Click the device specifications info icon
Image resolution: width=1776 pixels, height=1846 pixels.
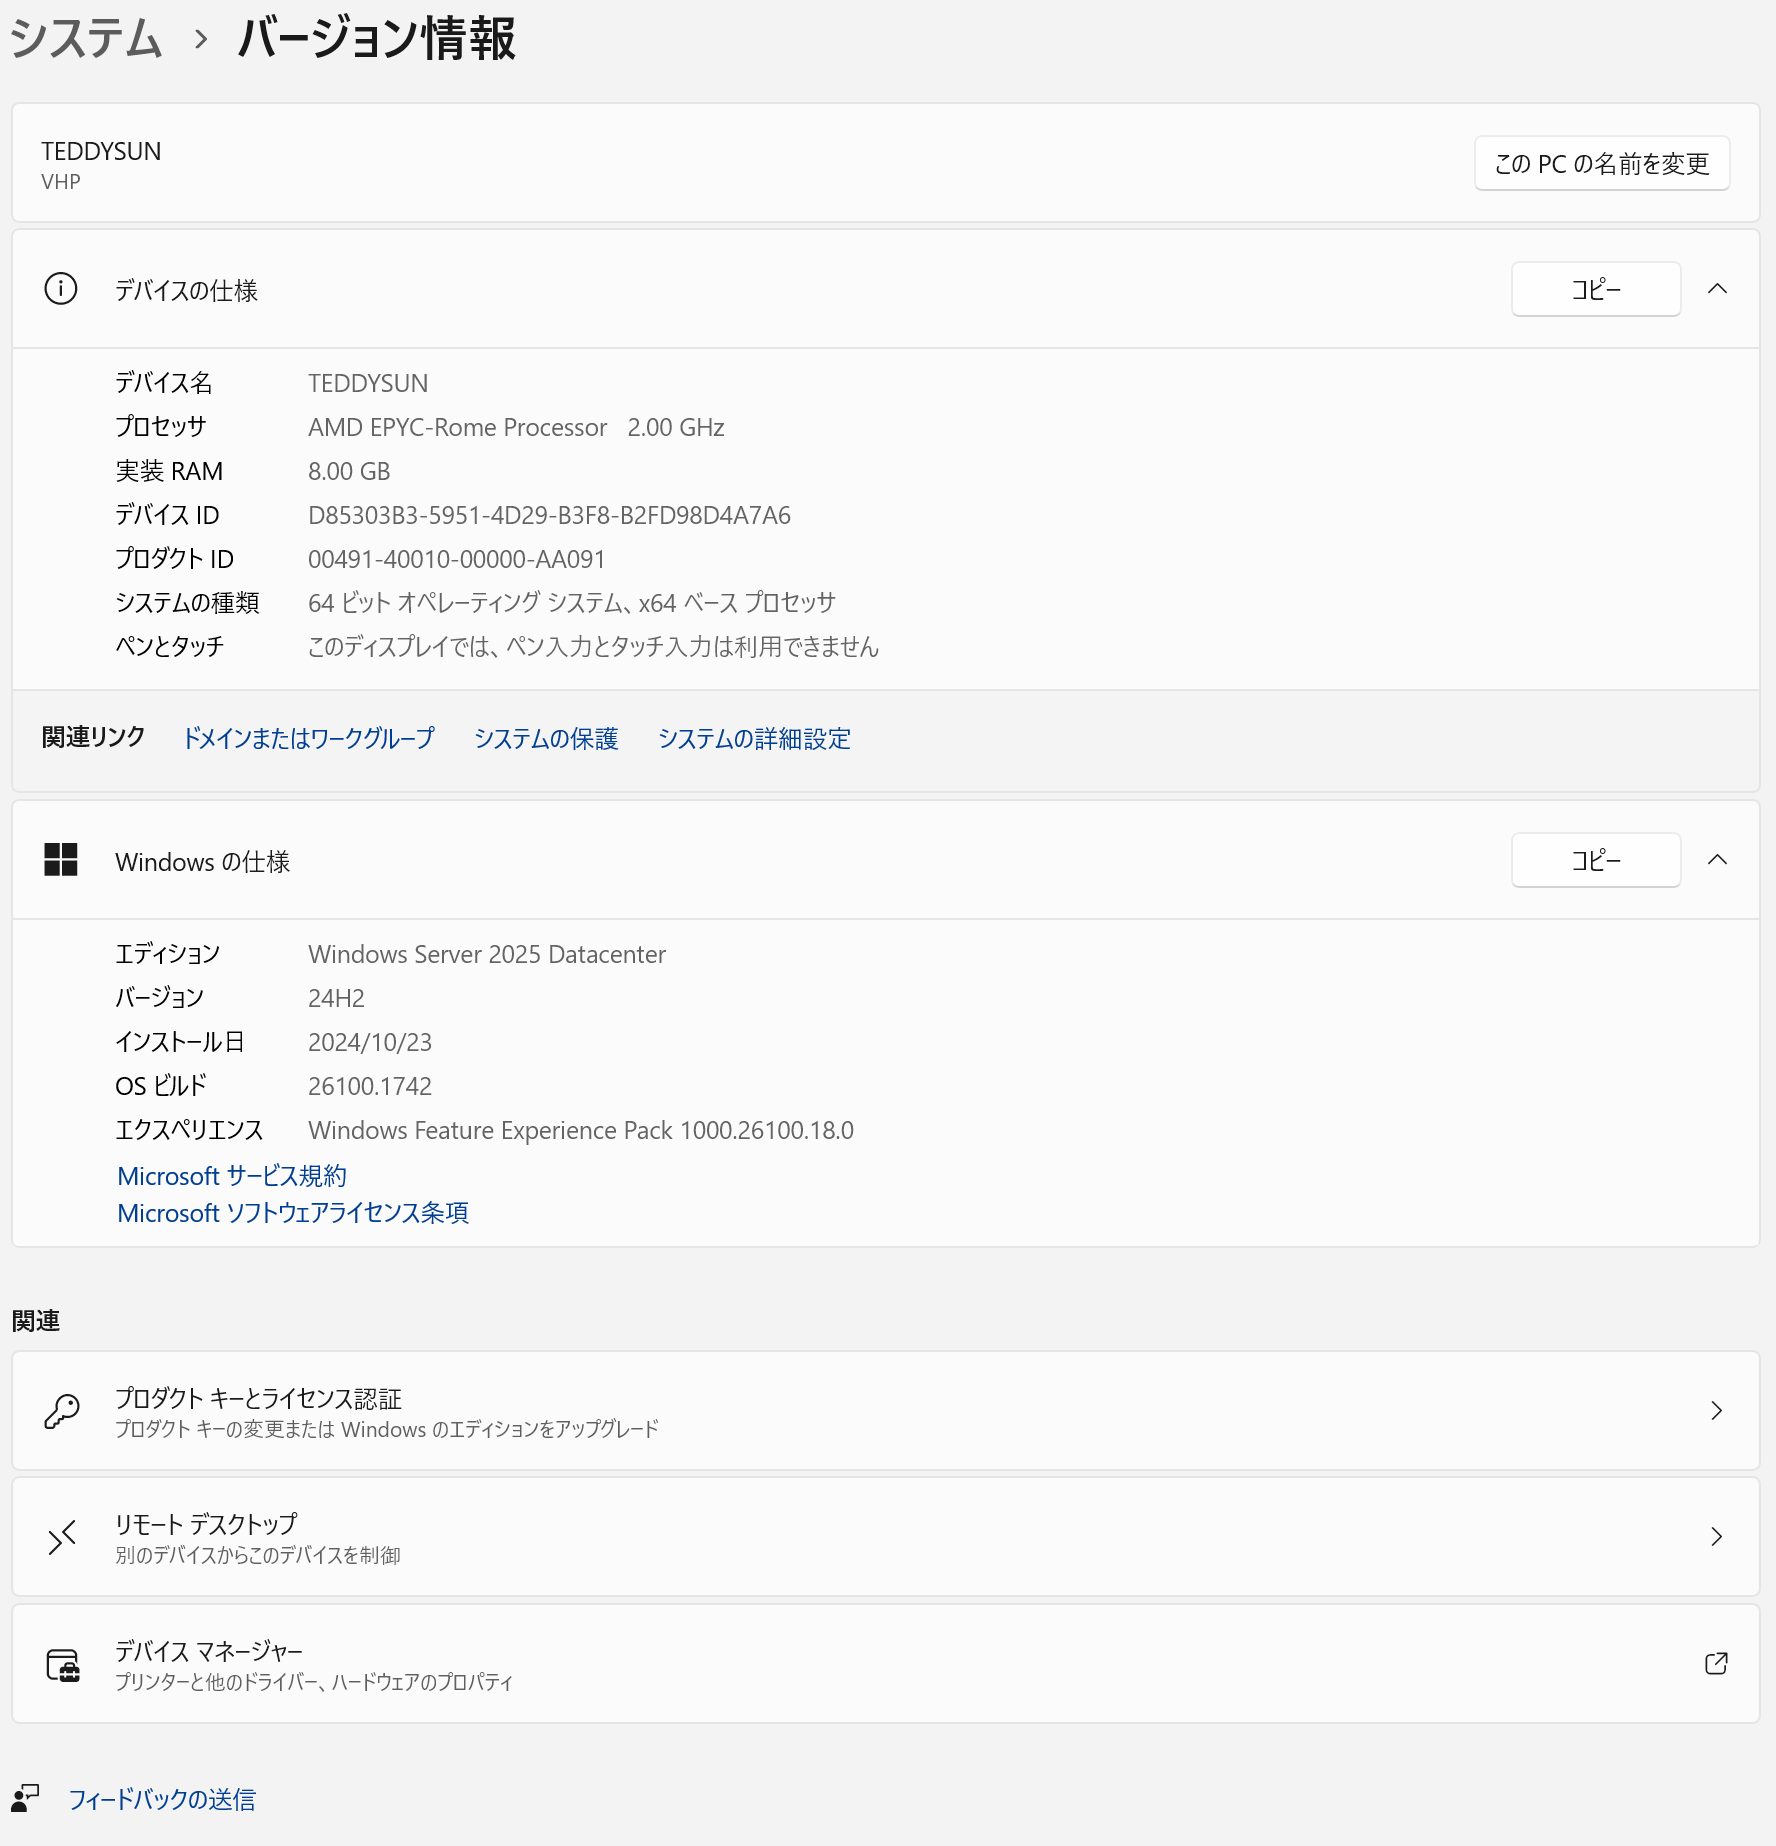coord(61,289)
